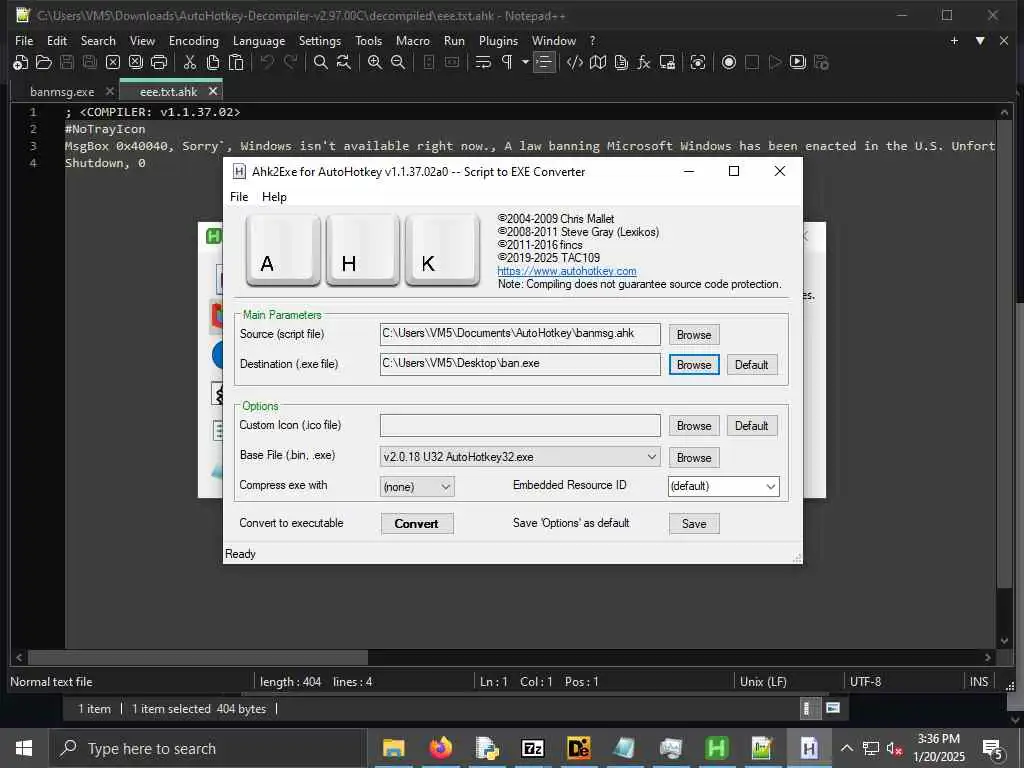Click the Custom Icon path field

point(520,425)
